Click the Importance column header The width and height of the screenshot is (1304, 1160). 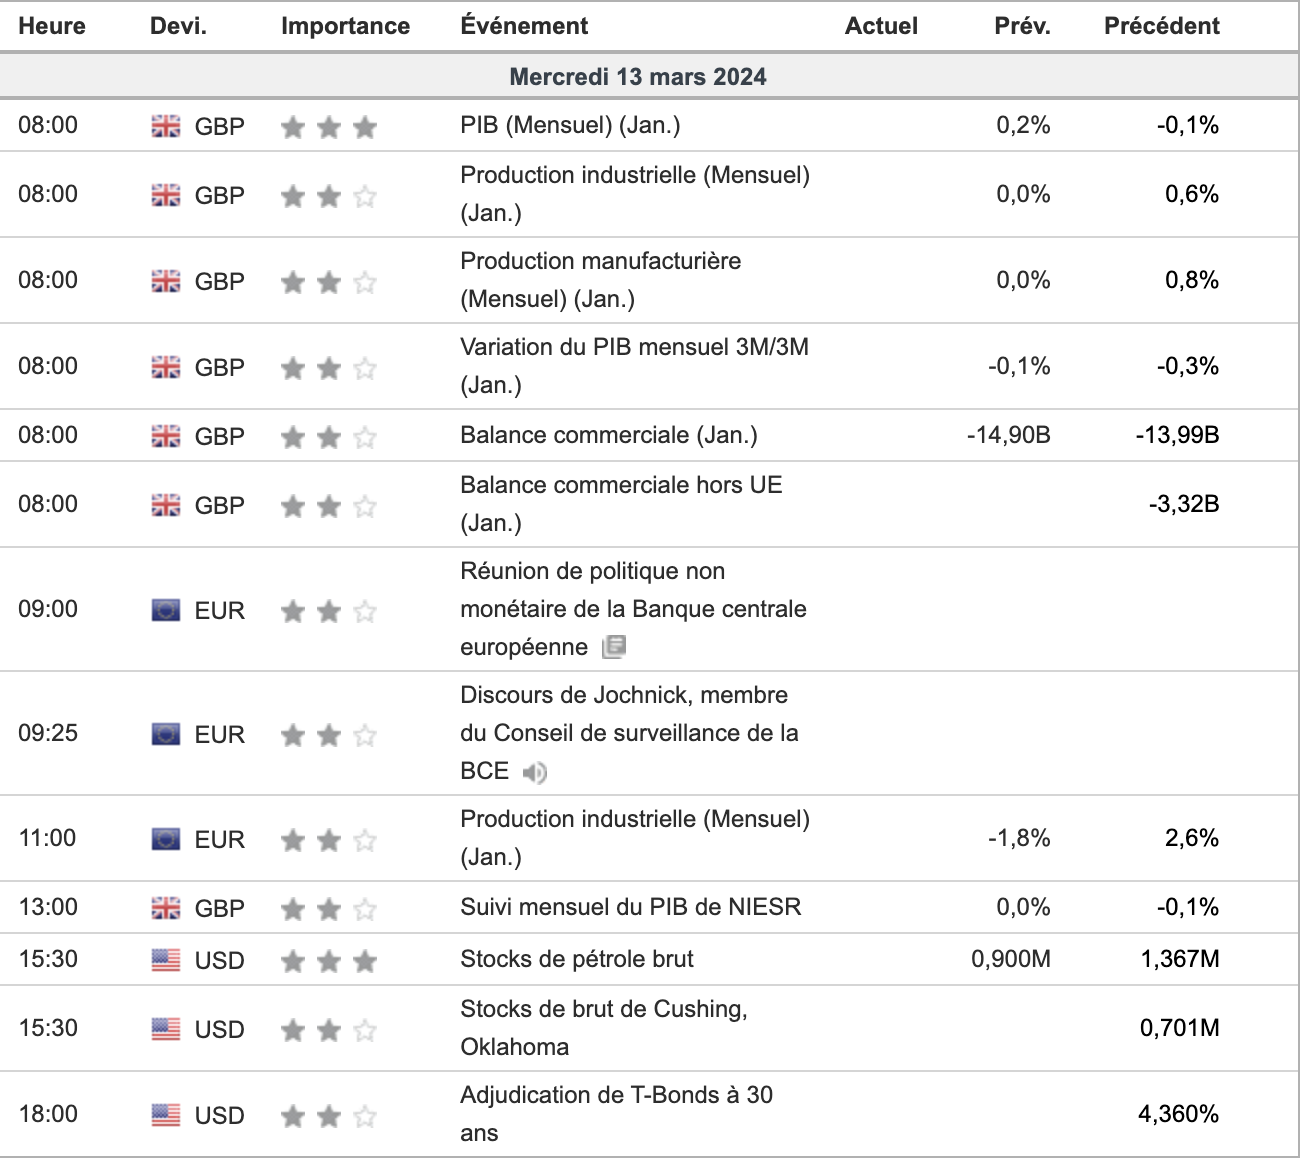(x=346, y=26)
